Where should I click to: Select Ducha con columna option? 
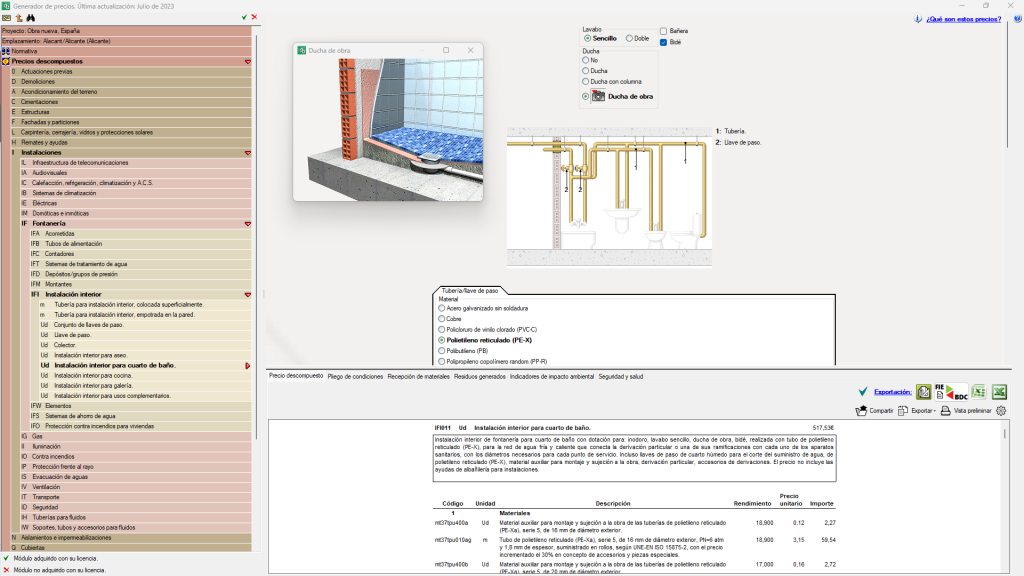pos(586,82)
